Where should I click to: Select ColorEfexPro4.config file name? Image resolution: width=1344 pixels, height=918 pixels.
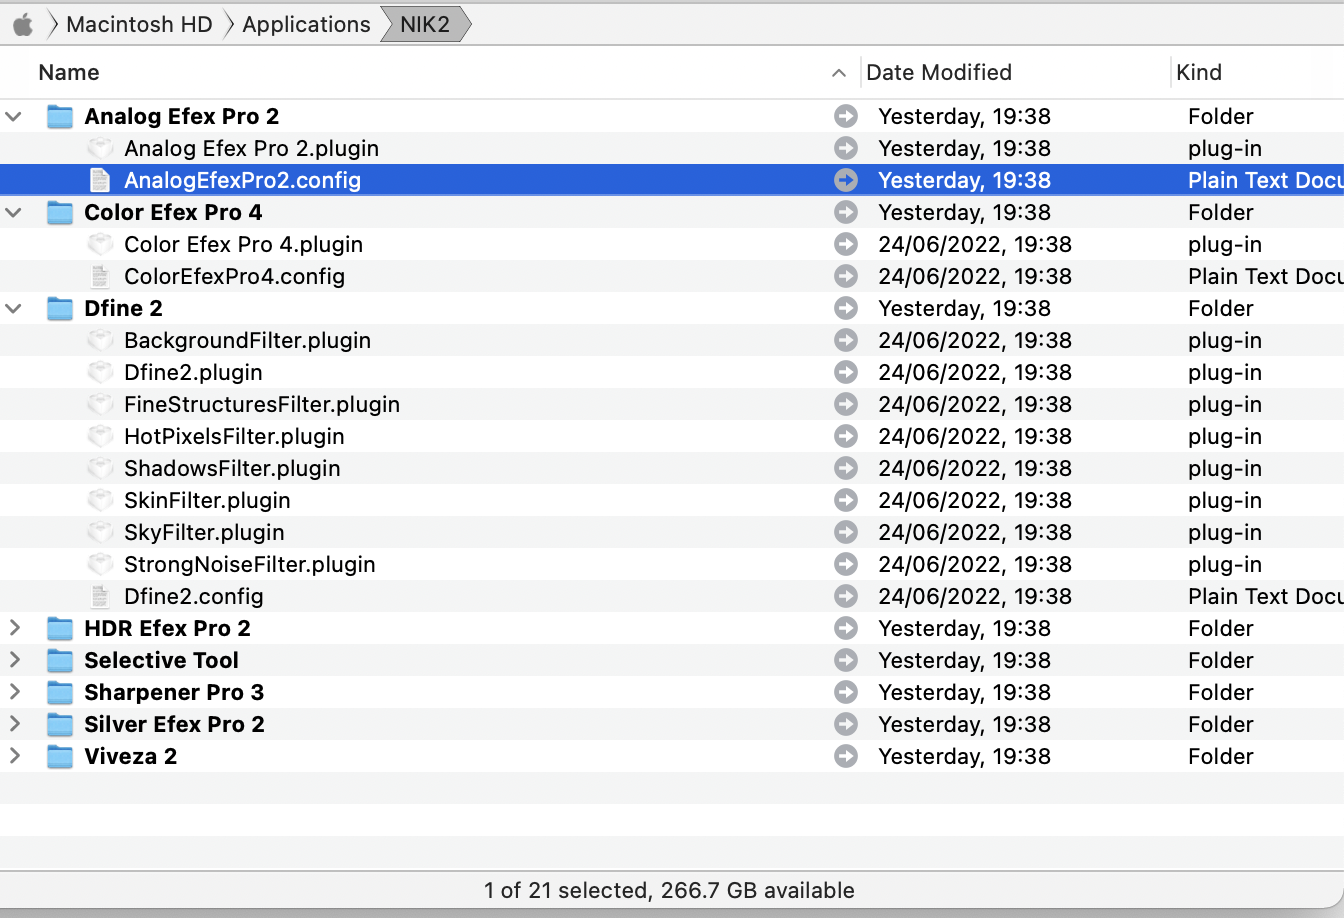235,276
